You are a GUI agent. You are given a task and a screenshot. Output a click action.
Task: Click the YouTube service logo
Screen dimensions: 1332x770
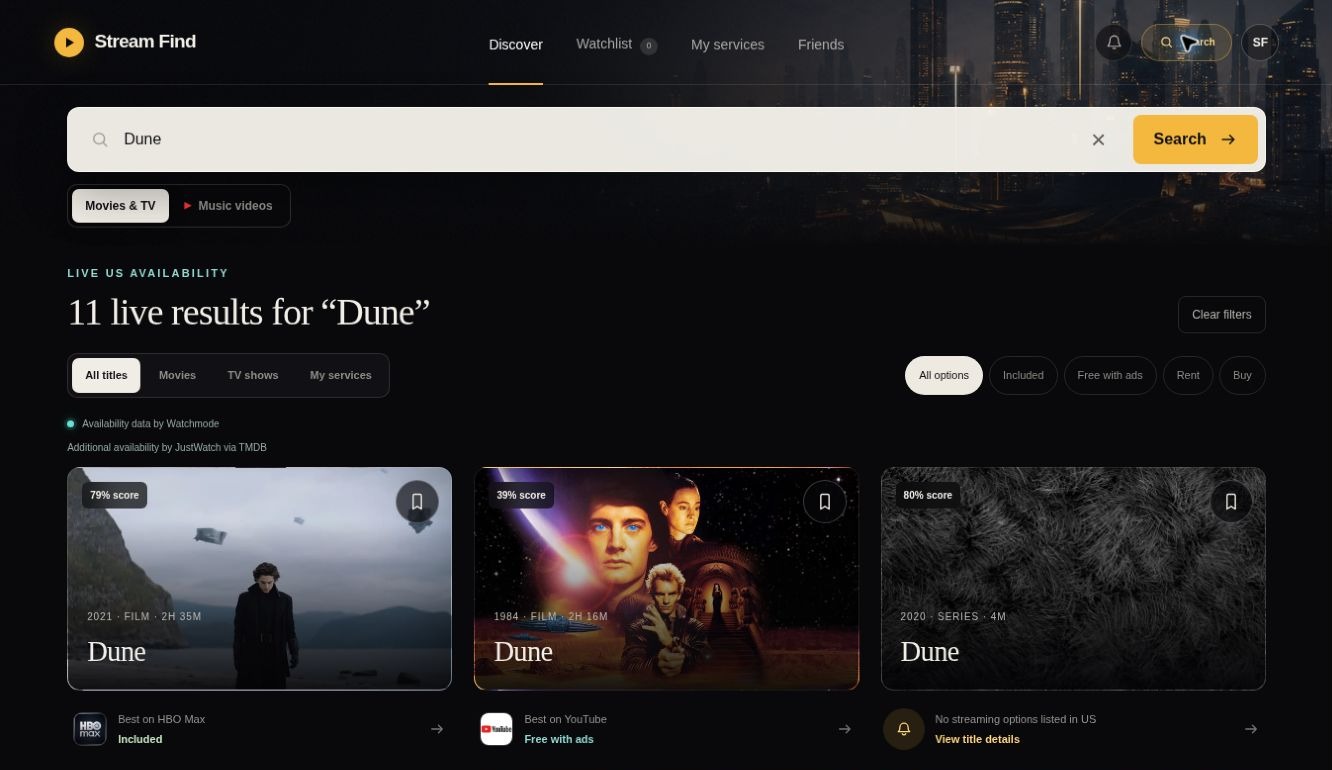click(496, 729)
